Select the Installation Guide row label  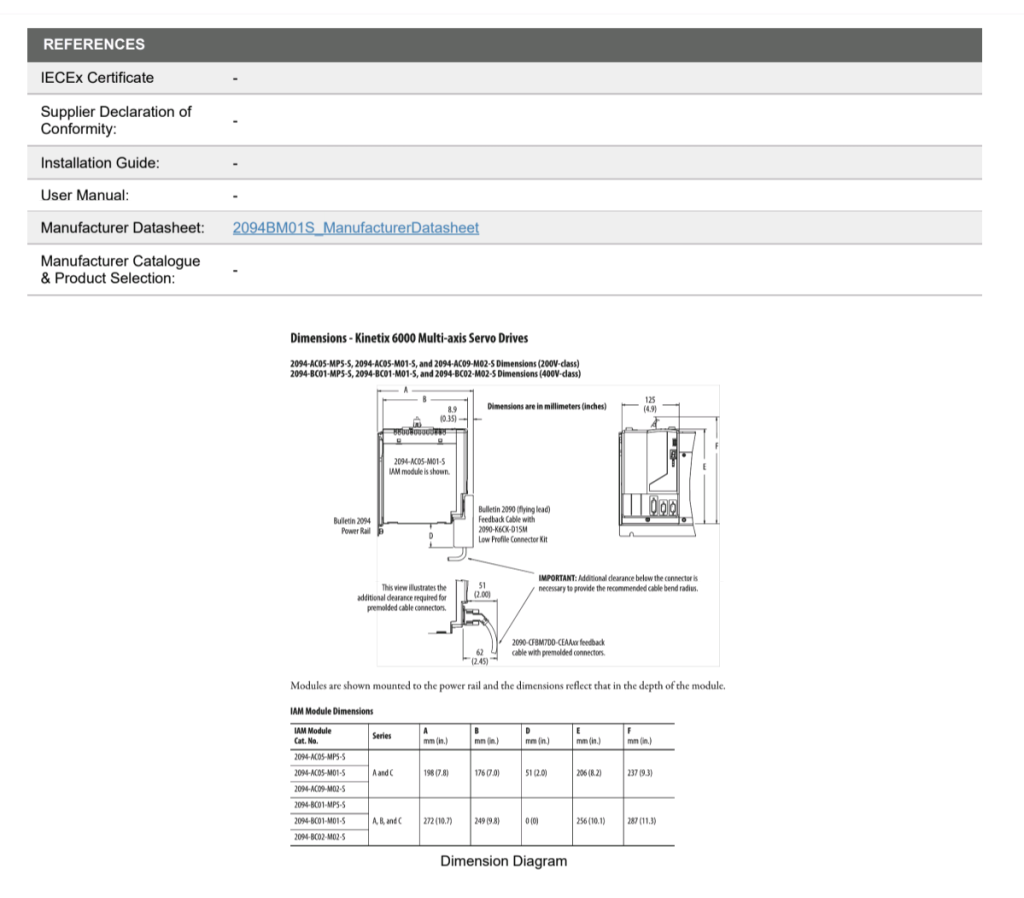[100, 163]
